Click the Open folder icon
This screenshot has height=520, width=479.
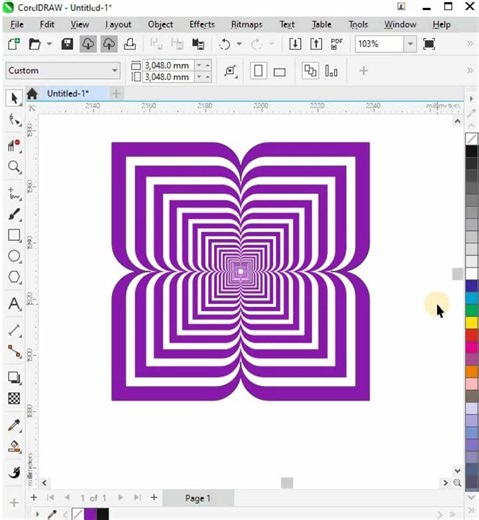click(x=35, y=44)
